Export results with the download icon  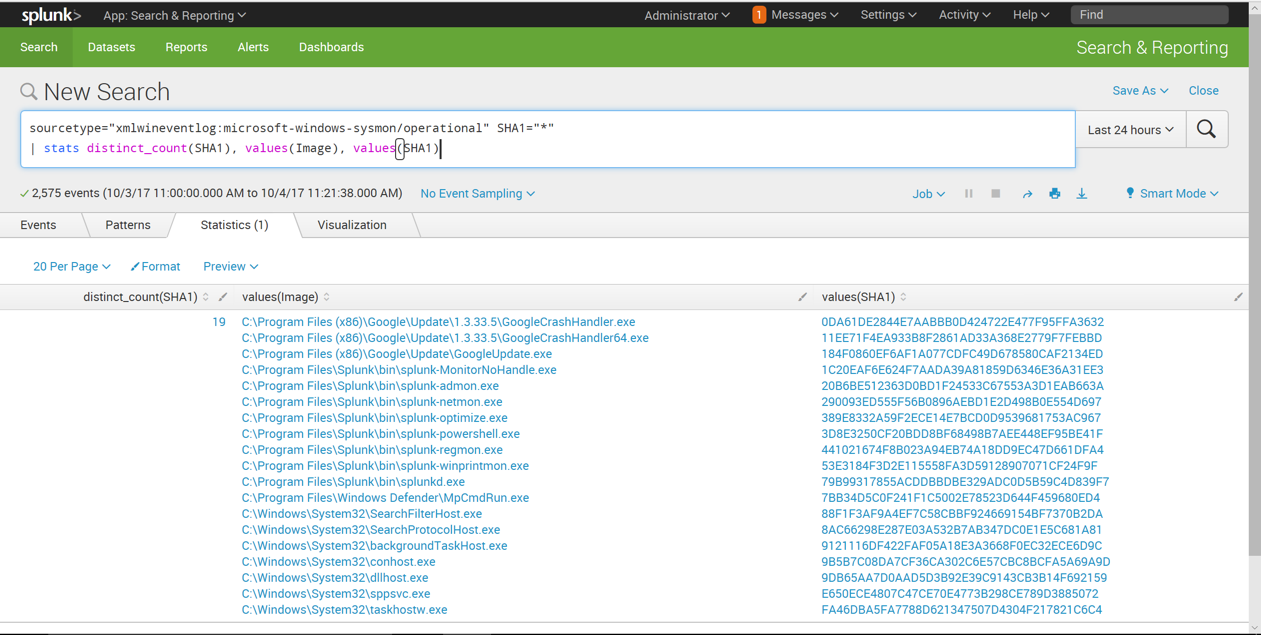(x=1081, y=194)
